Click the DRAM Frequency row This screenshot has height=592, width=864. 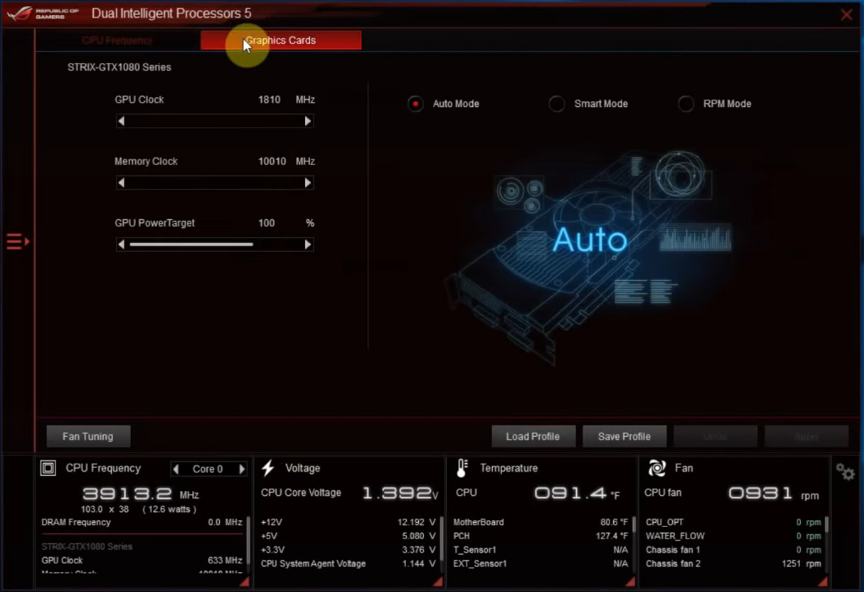tap(142, 522)
